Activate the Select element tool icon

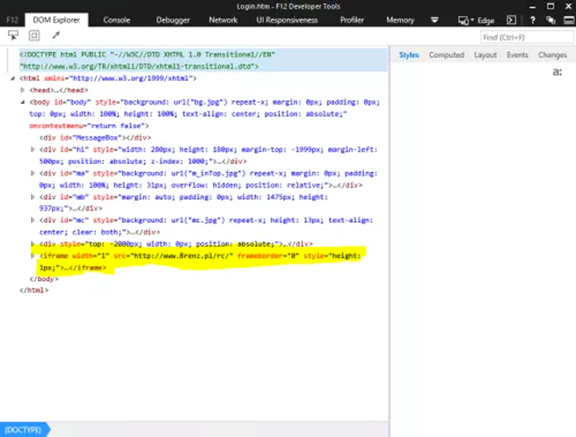coord(13,35)
